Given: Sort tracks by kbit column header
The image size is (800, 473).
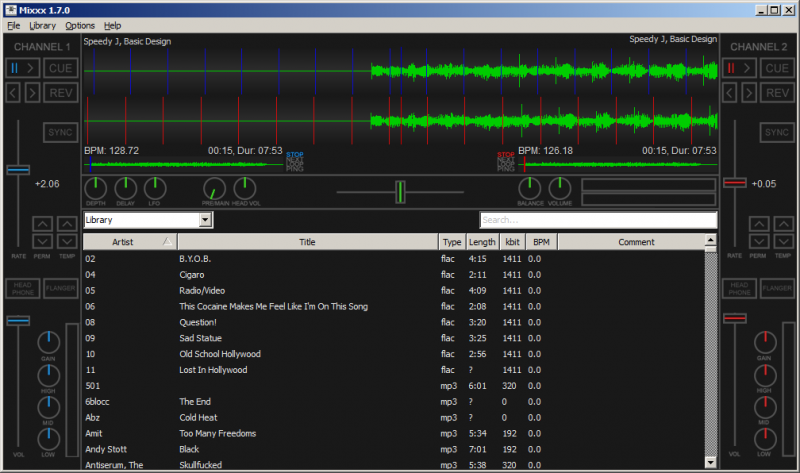Looking at the screenshot, I should click(x=512, y=242).
